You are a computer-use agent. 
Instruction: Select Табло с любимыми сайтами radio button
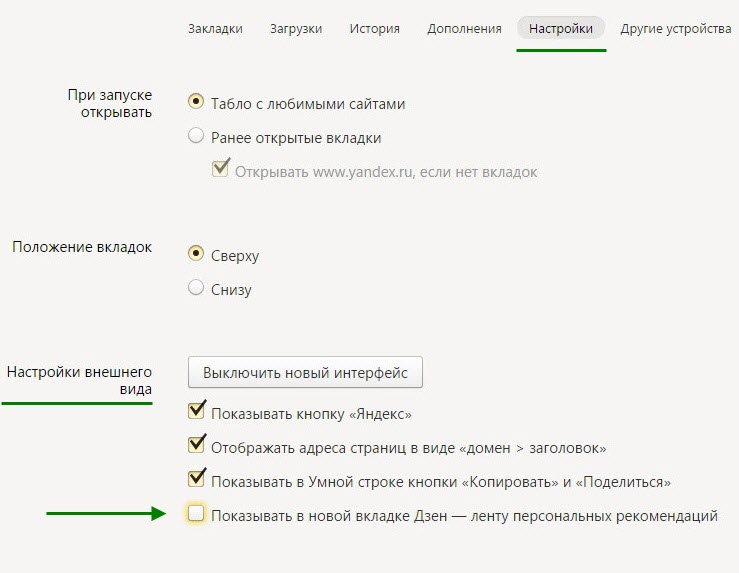196,102
